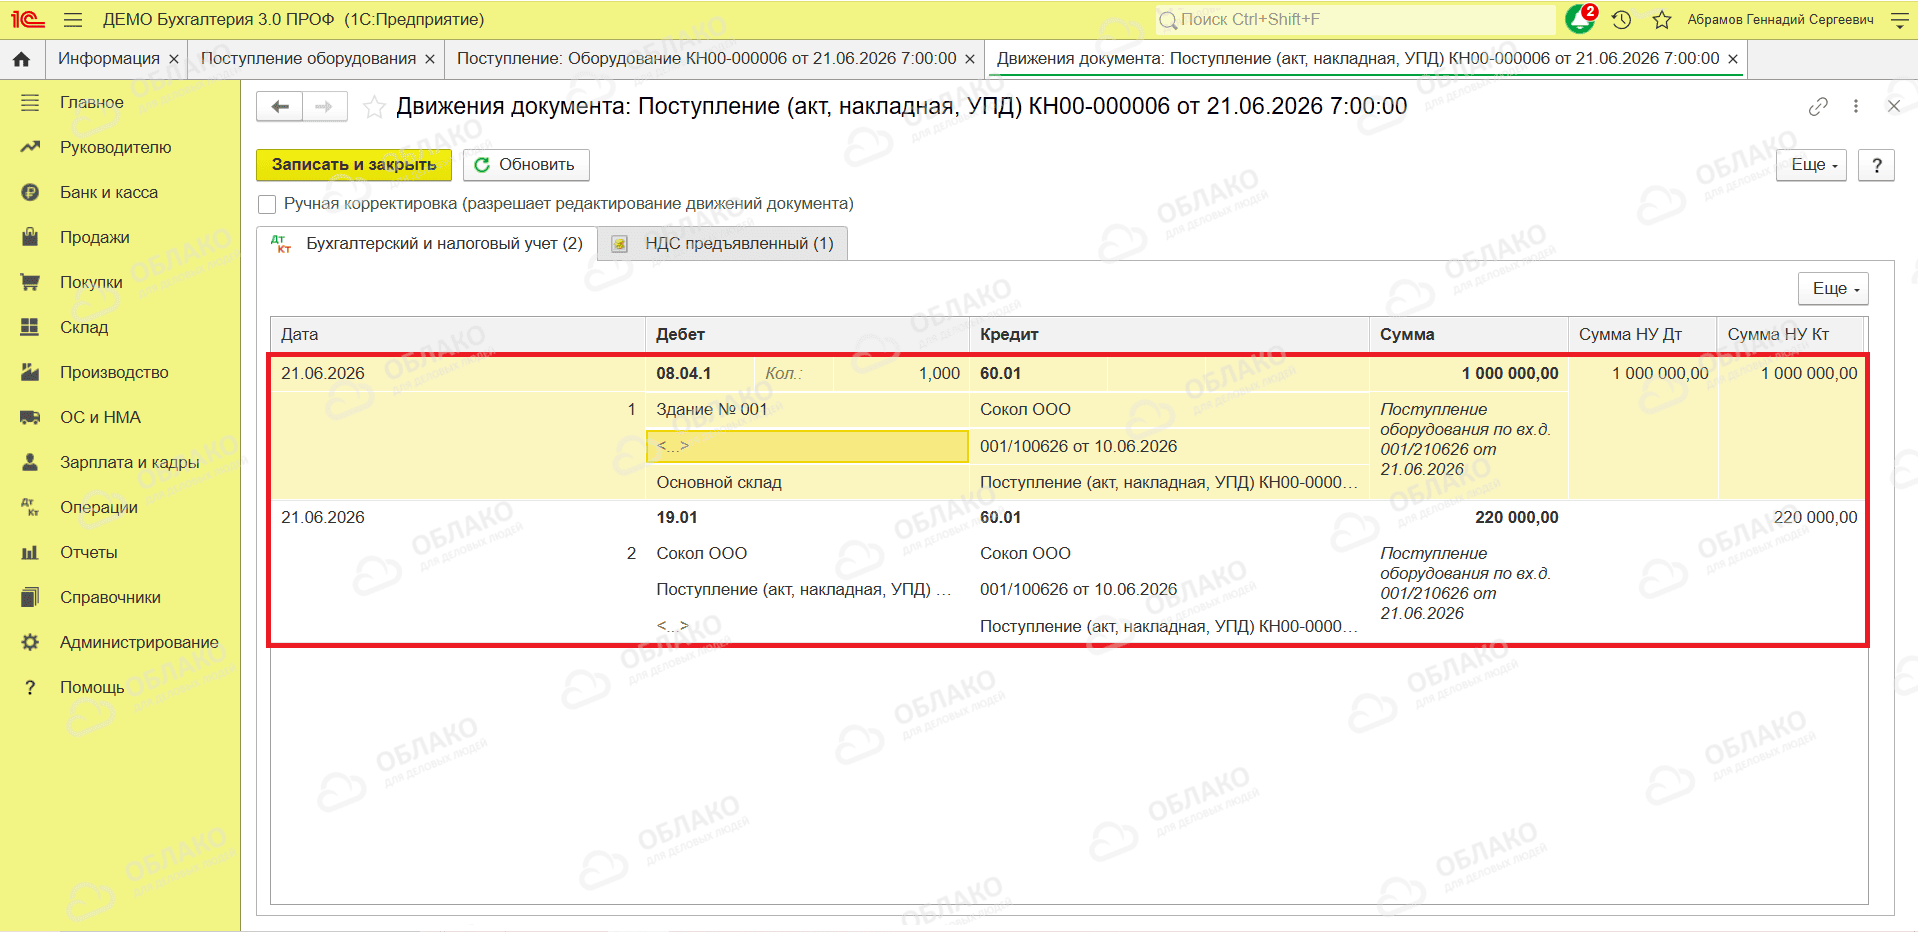Viewport: 1918px width, 932px height.
Task: Click the 1C logo icon
Action: click(27, 19)
